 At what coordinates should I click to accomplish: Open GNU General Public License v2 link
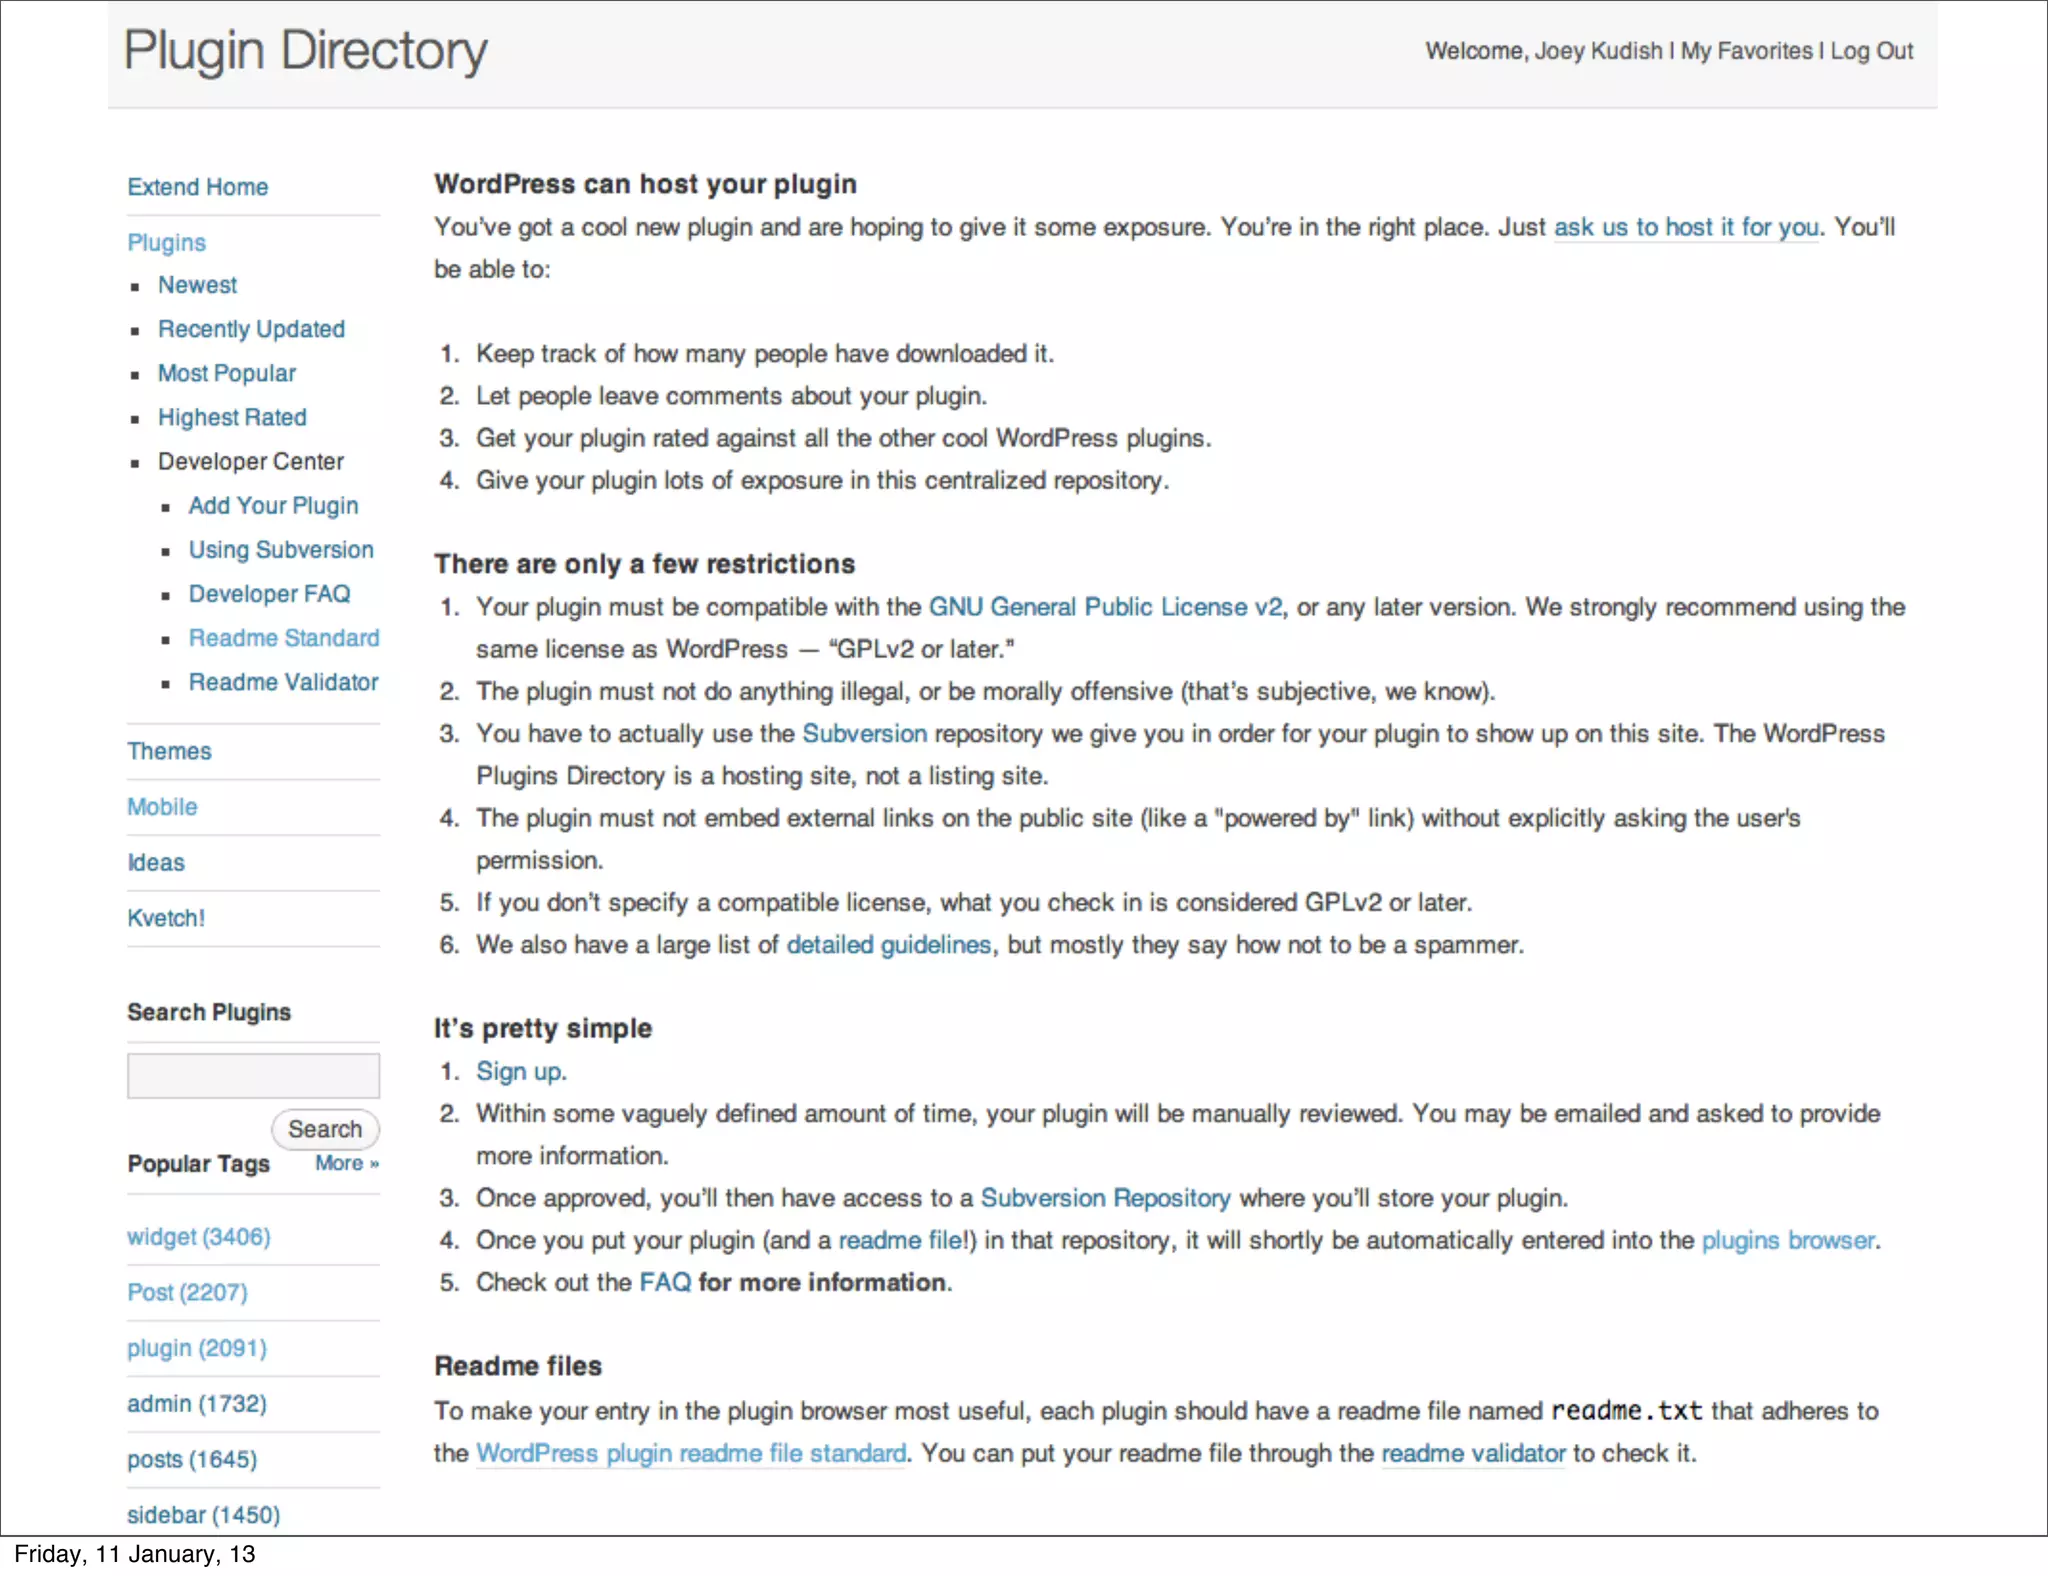click(1106, 607)
